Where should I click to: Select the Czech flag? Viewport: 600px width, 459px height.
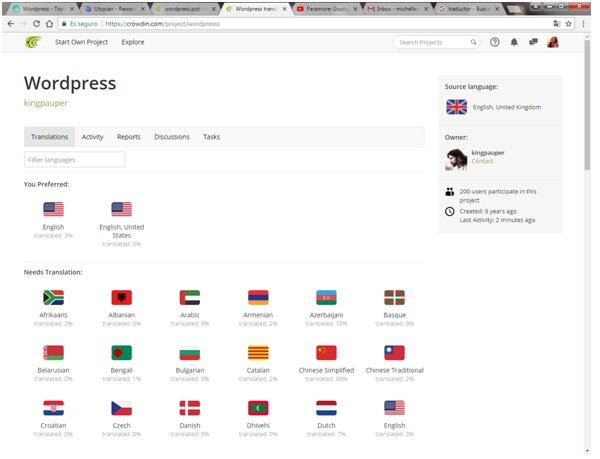coord(122,408)
